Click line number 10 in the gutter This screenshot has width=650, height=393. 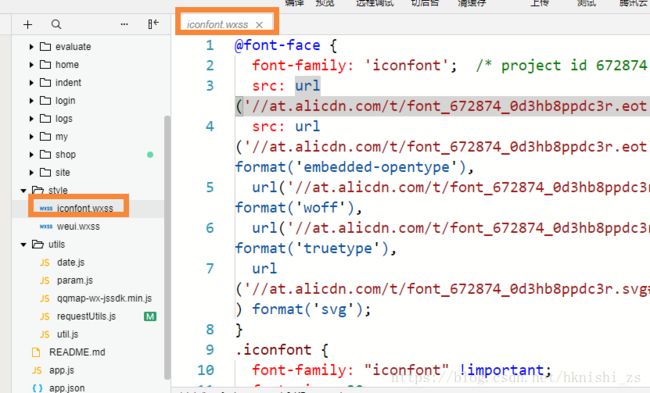click(x=206, y=370)
